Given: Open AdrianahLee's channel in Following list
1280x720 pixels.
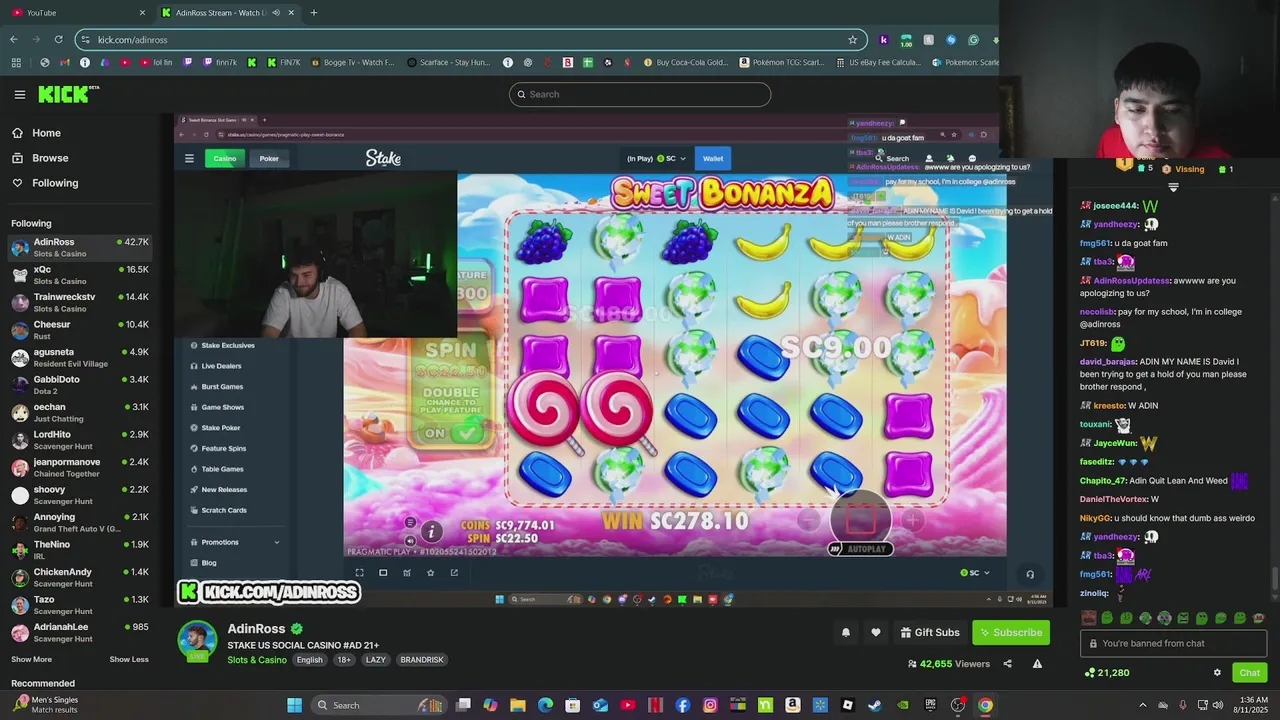Looking at the screenshot, I should coord(80,632).
